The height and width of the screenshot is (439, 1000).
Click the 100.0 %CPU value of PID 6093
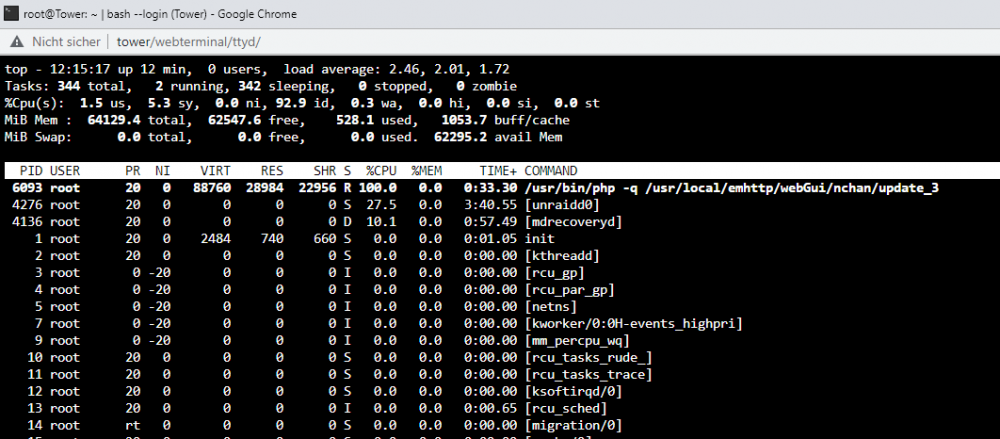(x=378, y=188)
